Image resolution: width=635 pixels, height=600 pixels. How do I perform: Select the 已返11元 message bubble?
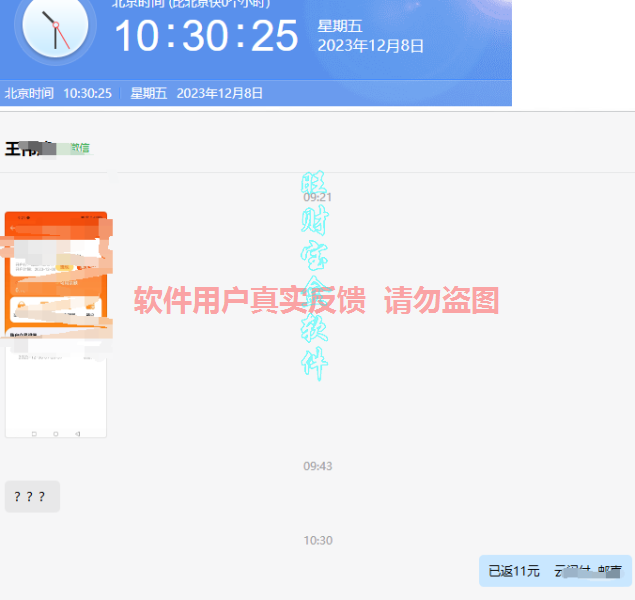point(555,571)
